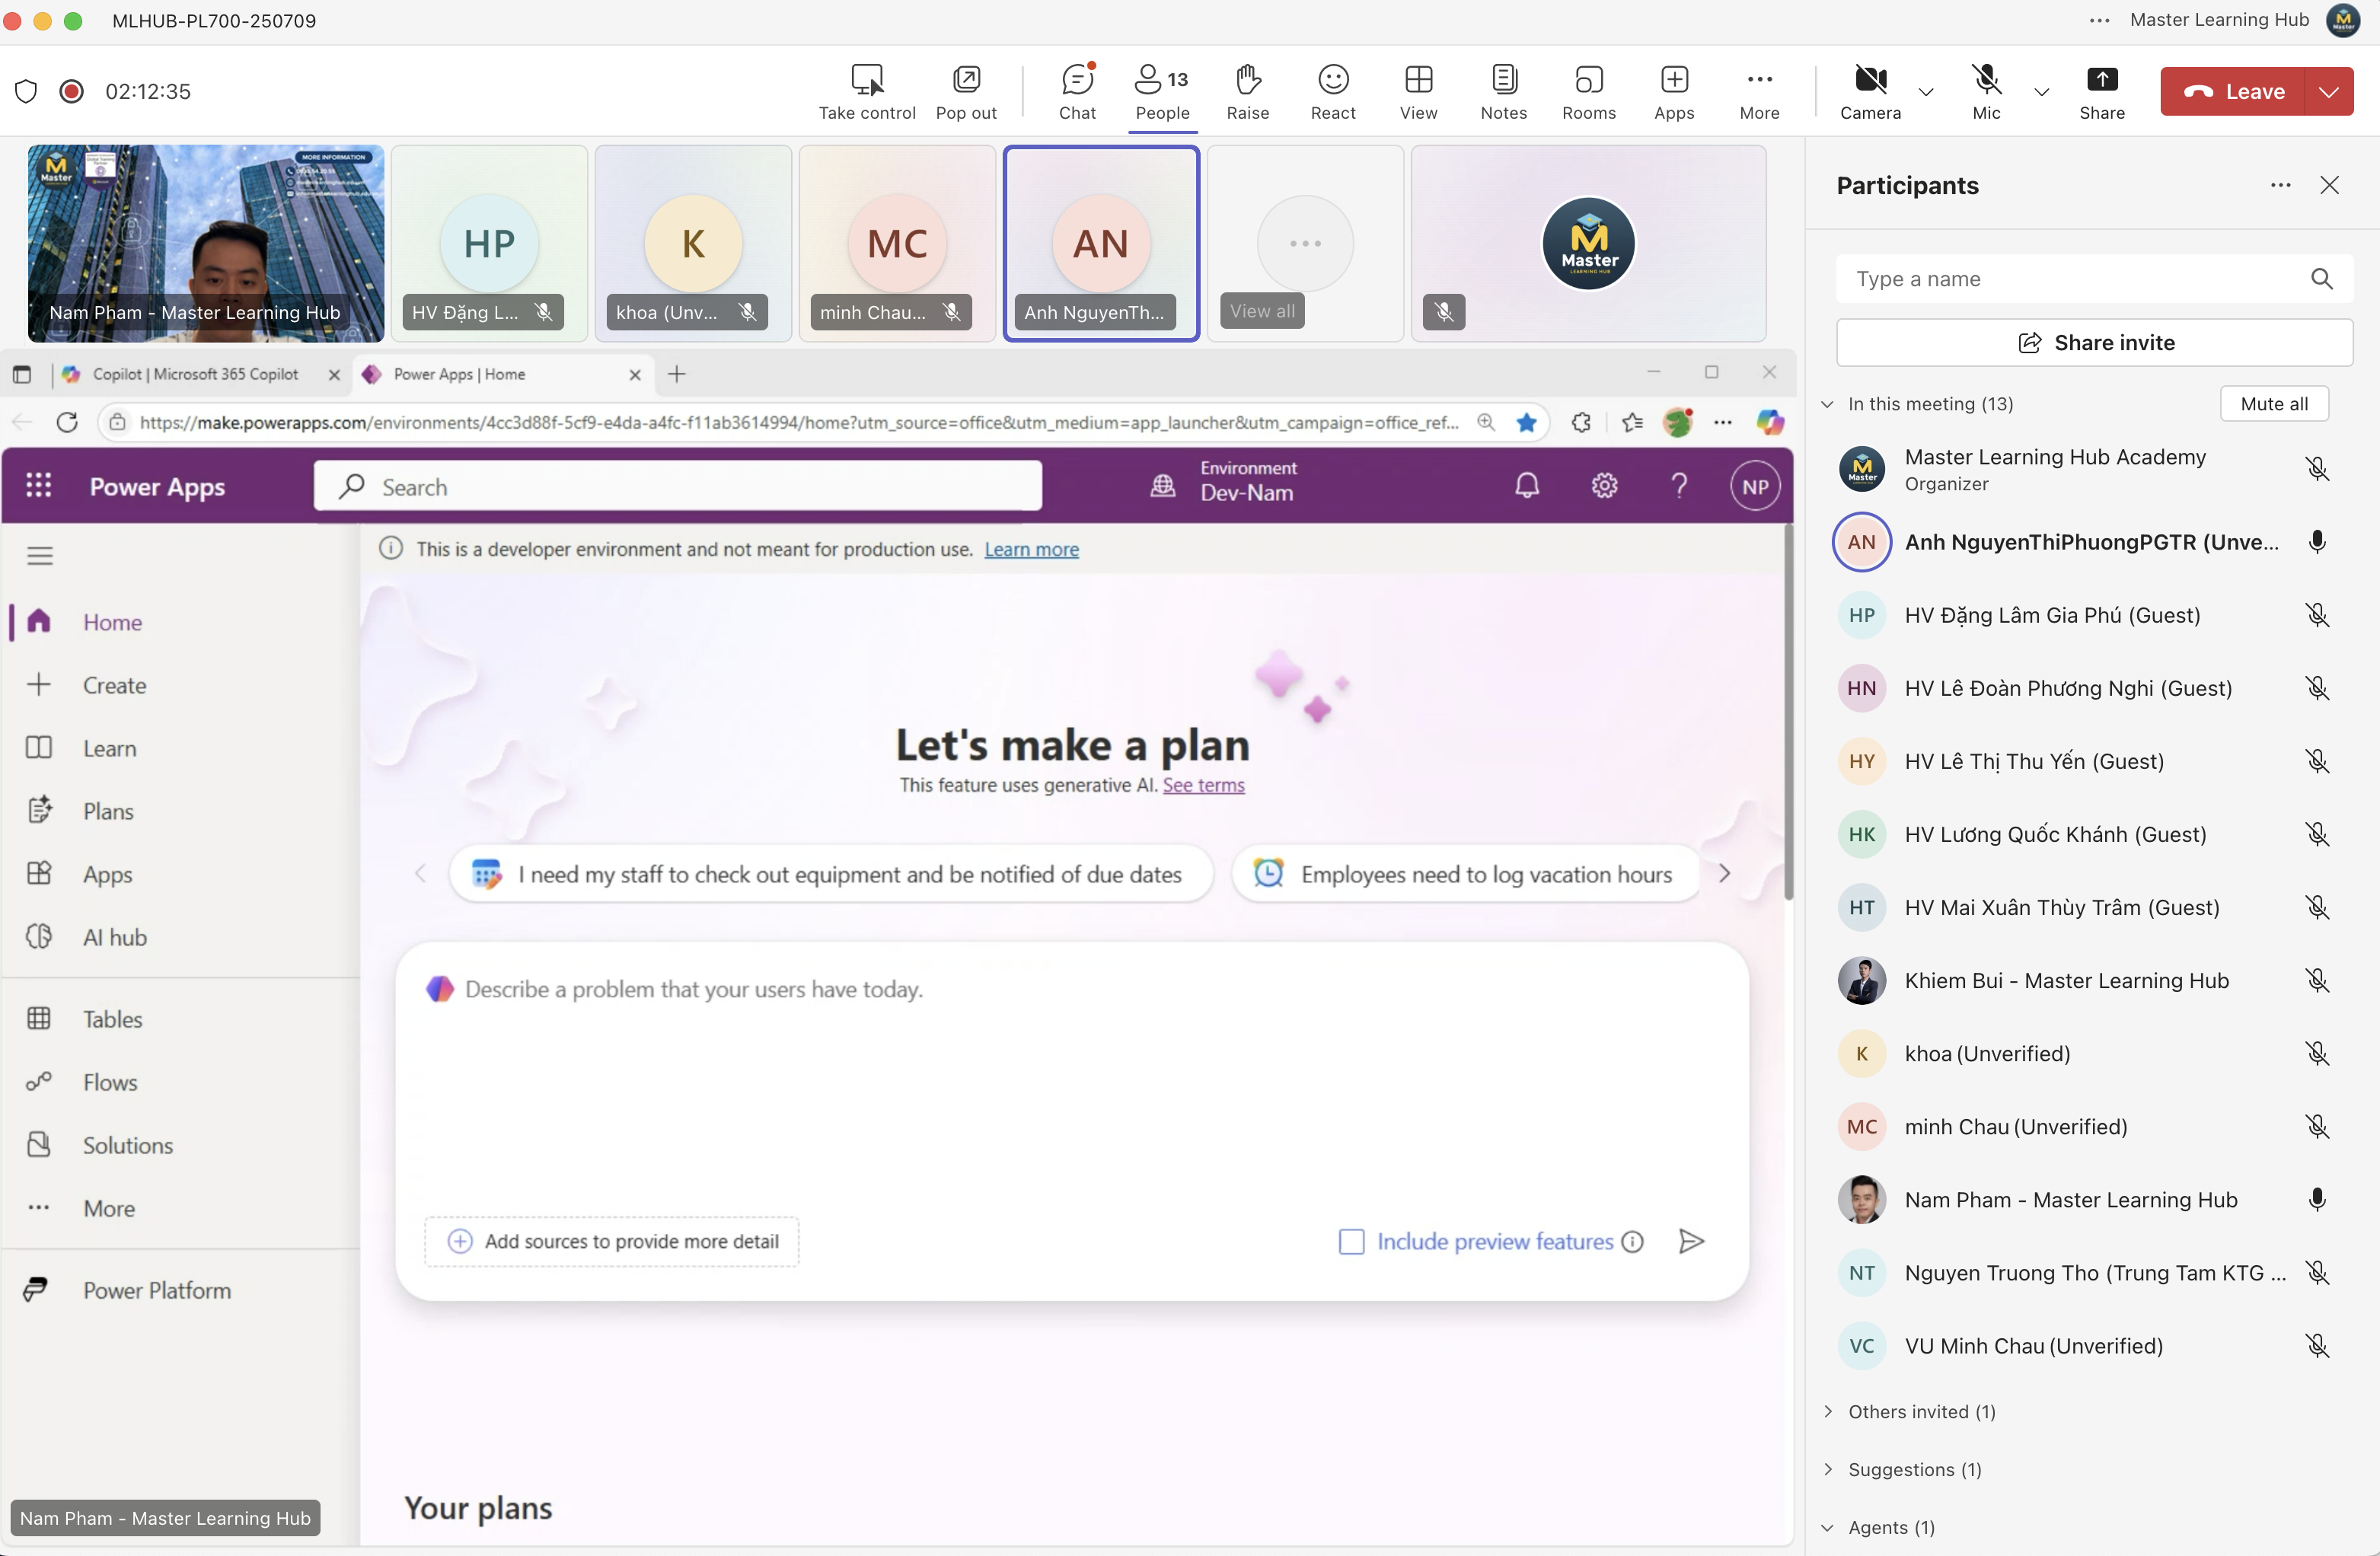
Task: Toggle mic for Khiem Bui
Action: 2316,980
